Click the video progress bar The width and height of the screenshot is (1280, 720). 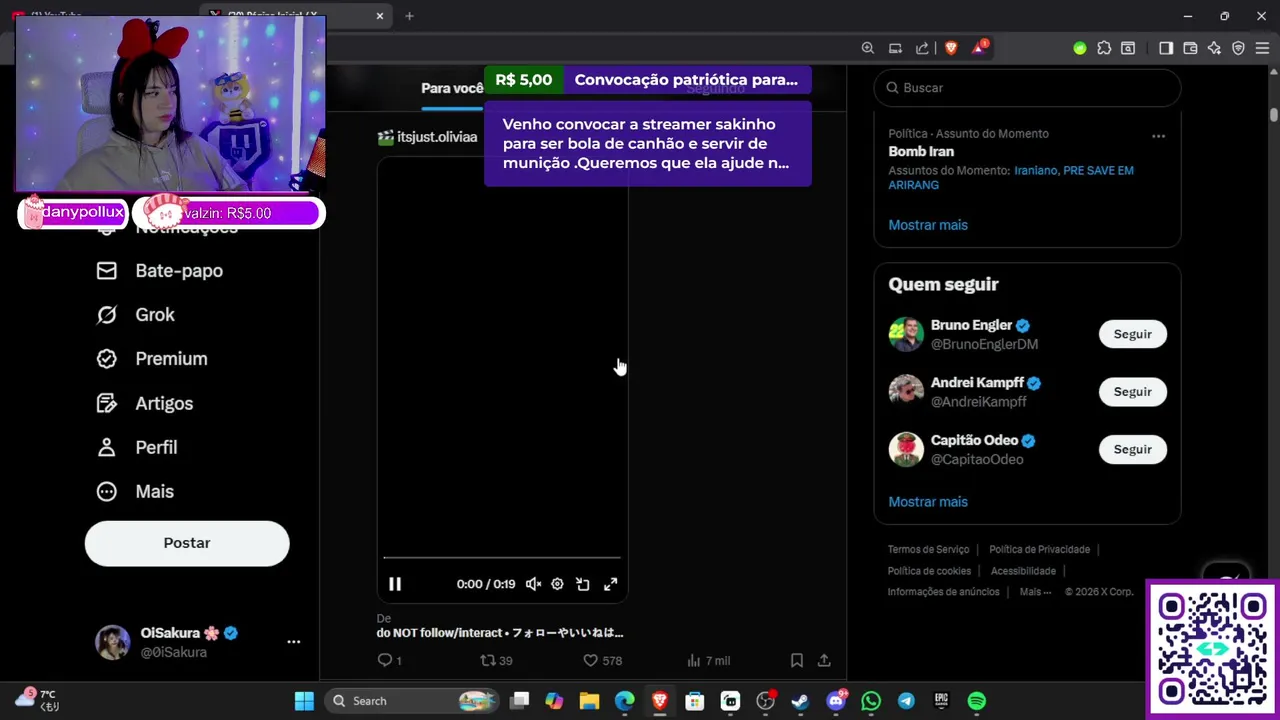click(x=502, y=557)
